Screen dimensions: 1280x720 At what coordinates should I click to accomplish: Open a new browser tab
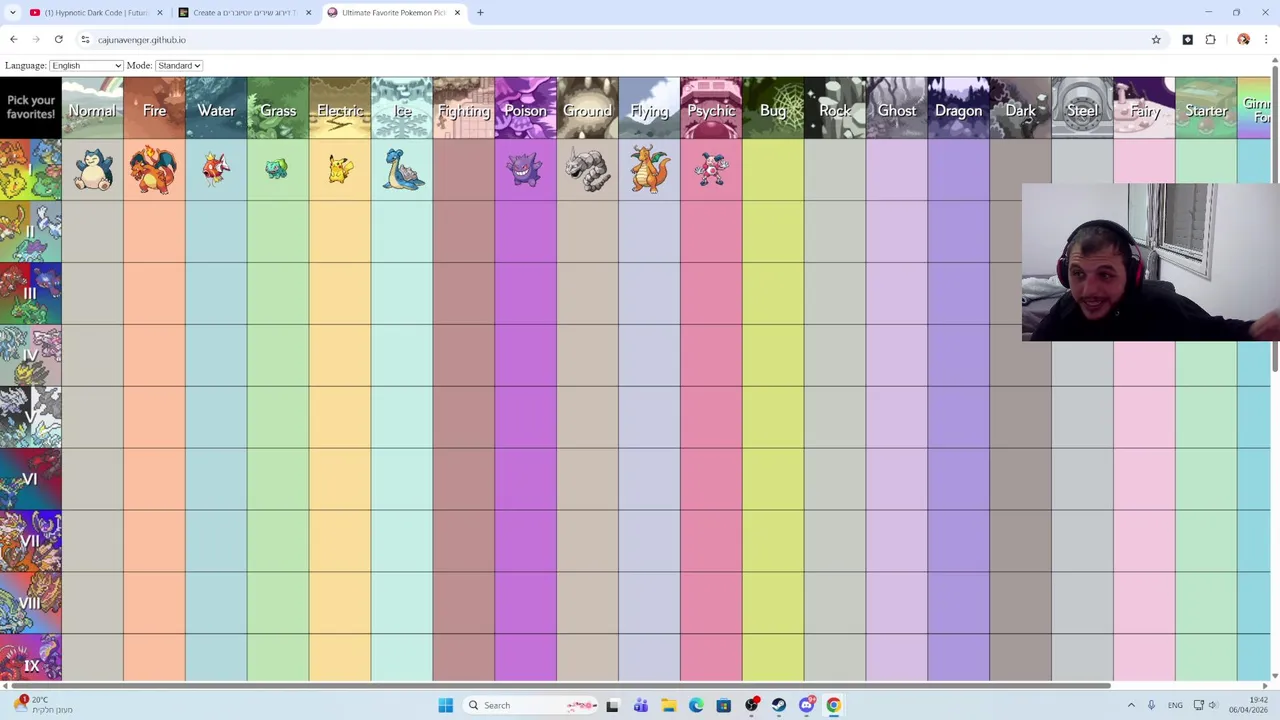(x=480, y=12)
